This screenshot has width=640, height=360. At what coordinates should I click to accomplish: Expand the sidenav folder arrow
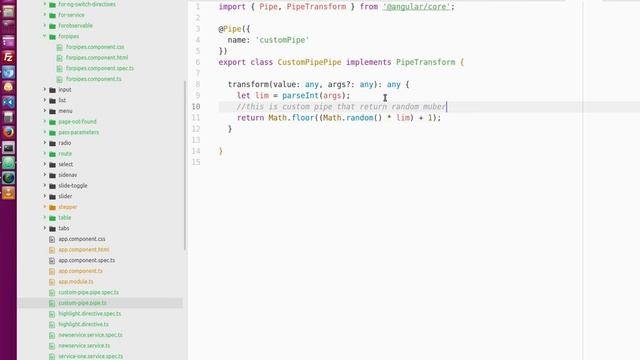tap(44, 175)
